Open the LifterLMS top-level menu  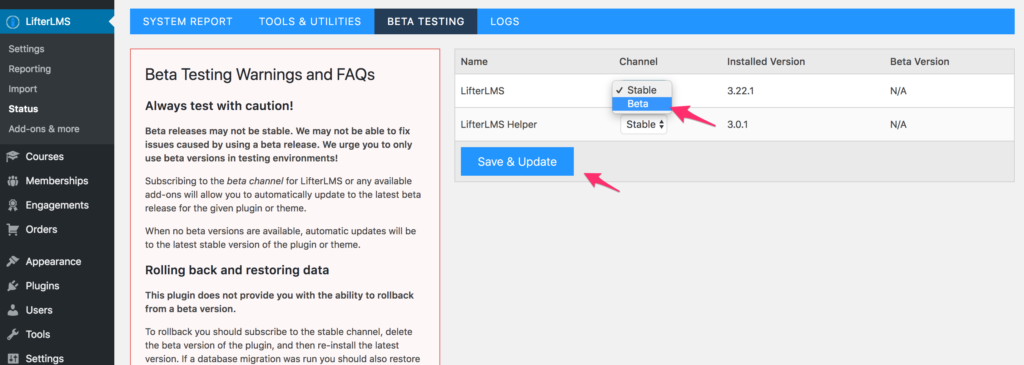pyautogui.click(x=57, y=22)
